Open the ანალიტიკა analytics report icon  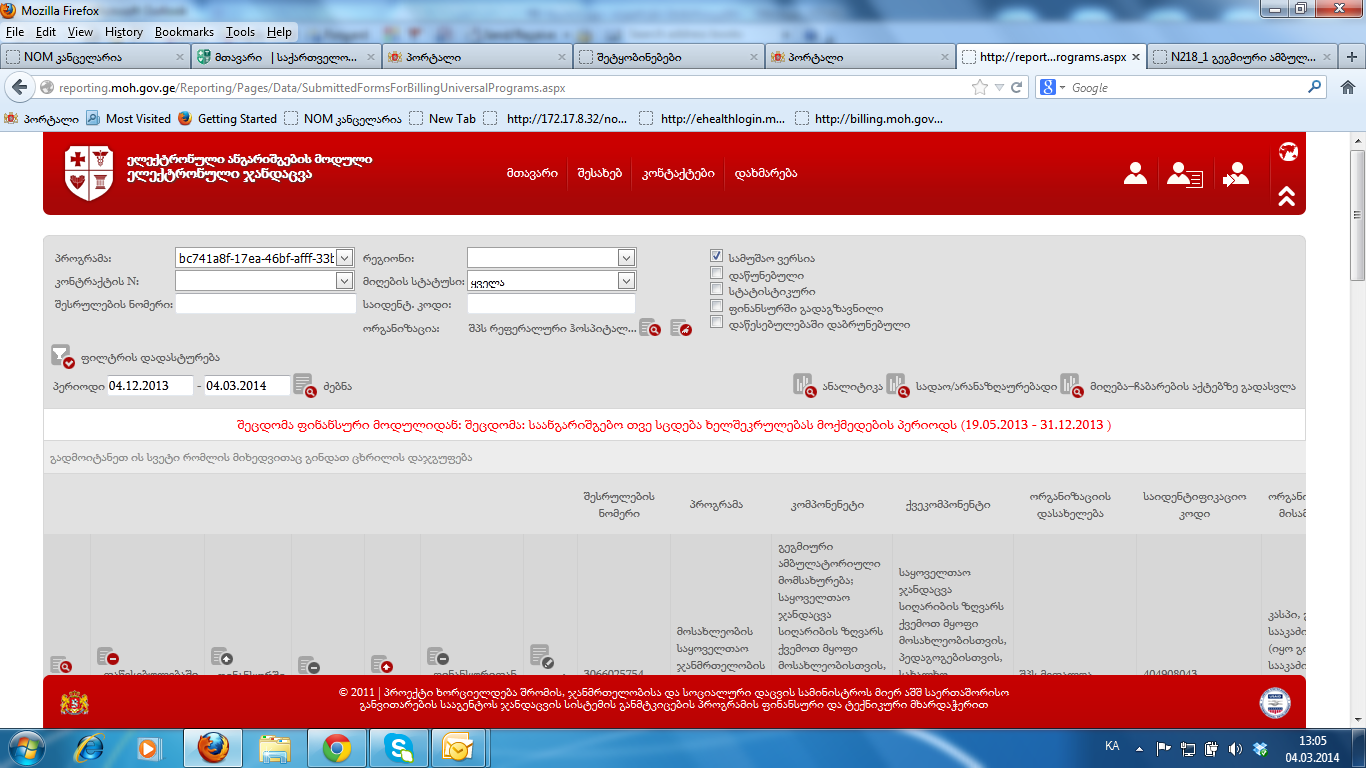(x=804, y=385)
